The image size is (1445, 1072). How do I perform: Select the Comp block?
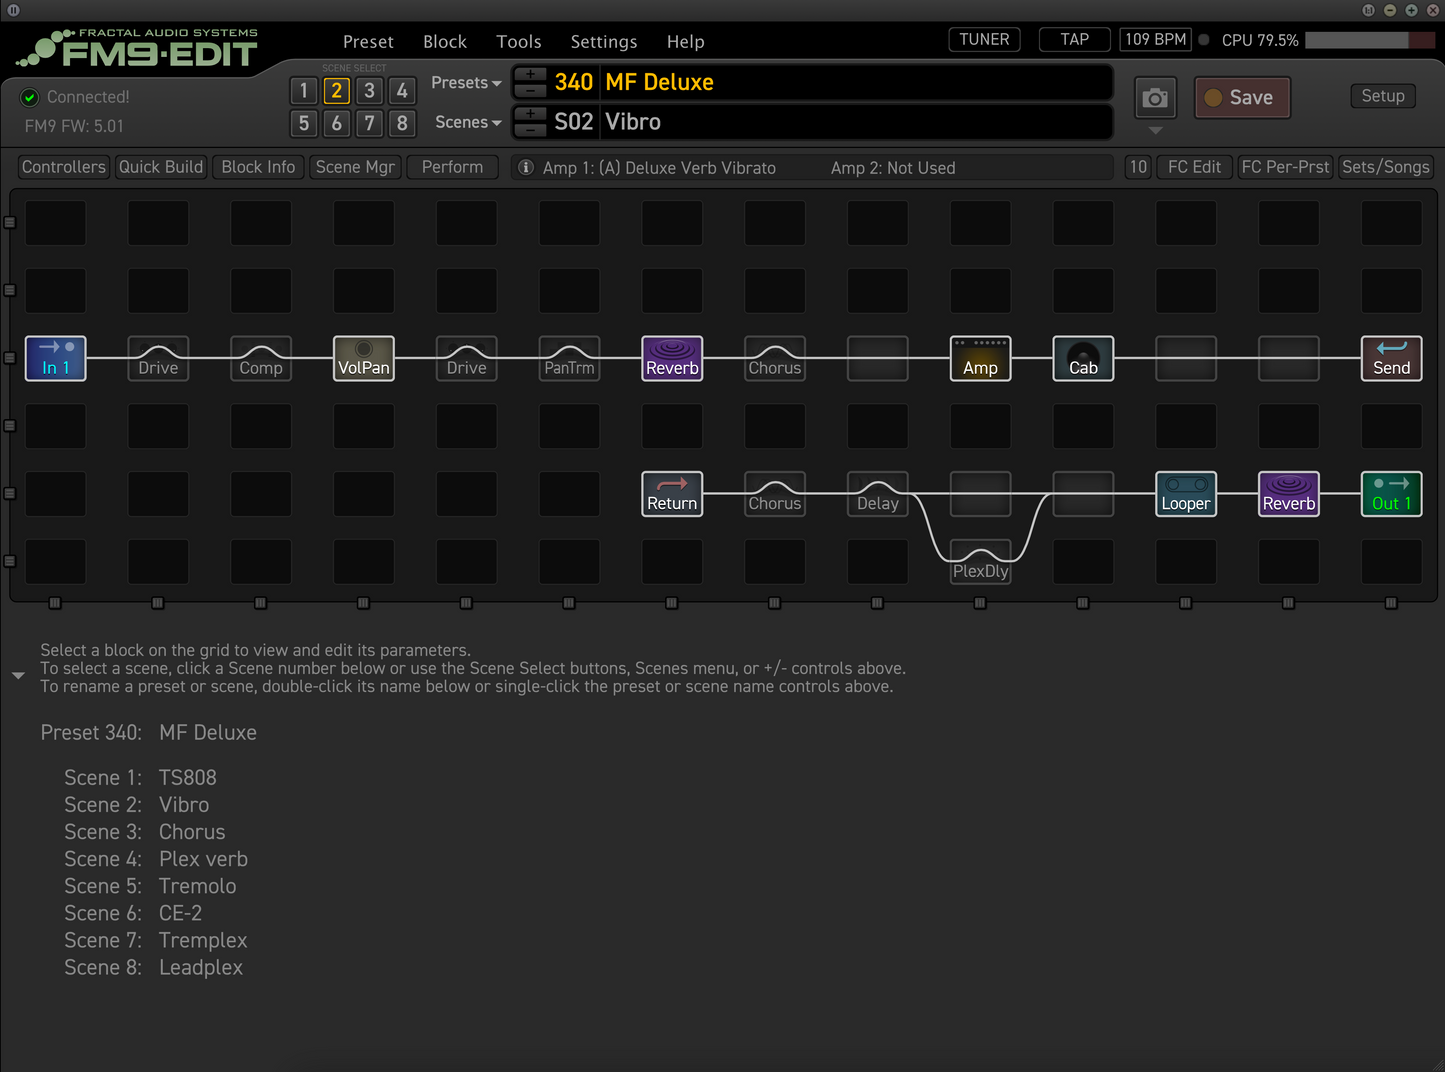tap(261, 358)
